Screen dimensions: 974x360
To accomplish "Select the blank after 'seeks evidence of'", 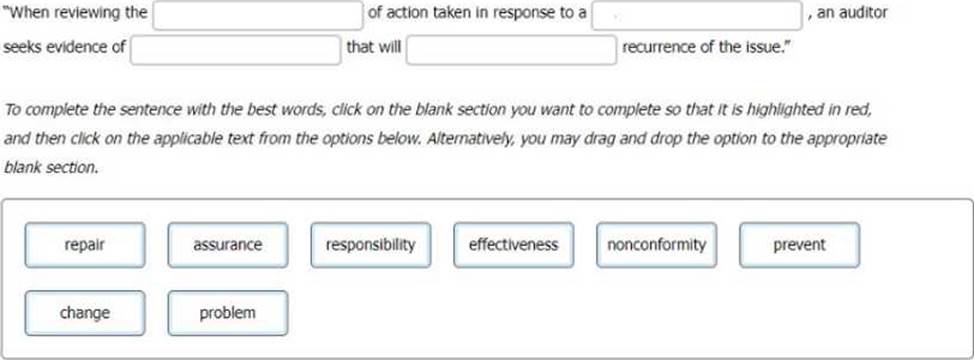I will (235, 50).
